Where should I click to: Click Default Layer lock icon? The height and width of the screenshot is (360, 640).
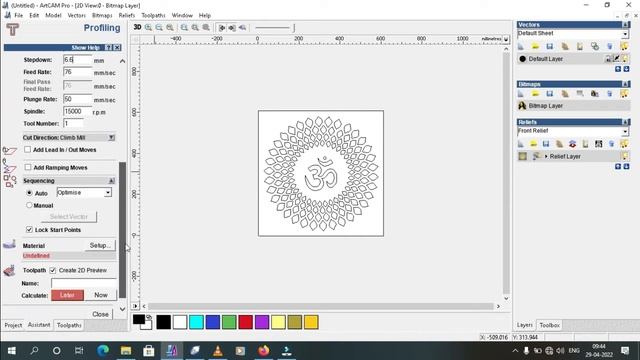pyautogui.click(x=608, y=59)
